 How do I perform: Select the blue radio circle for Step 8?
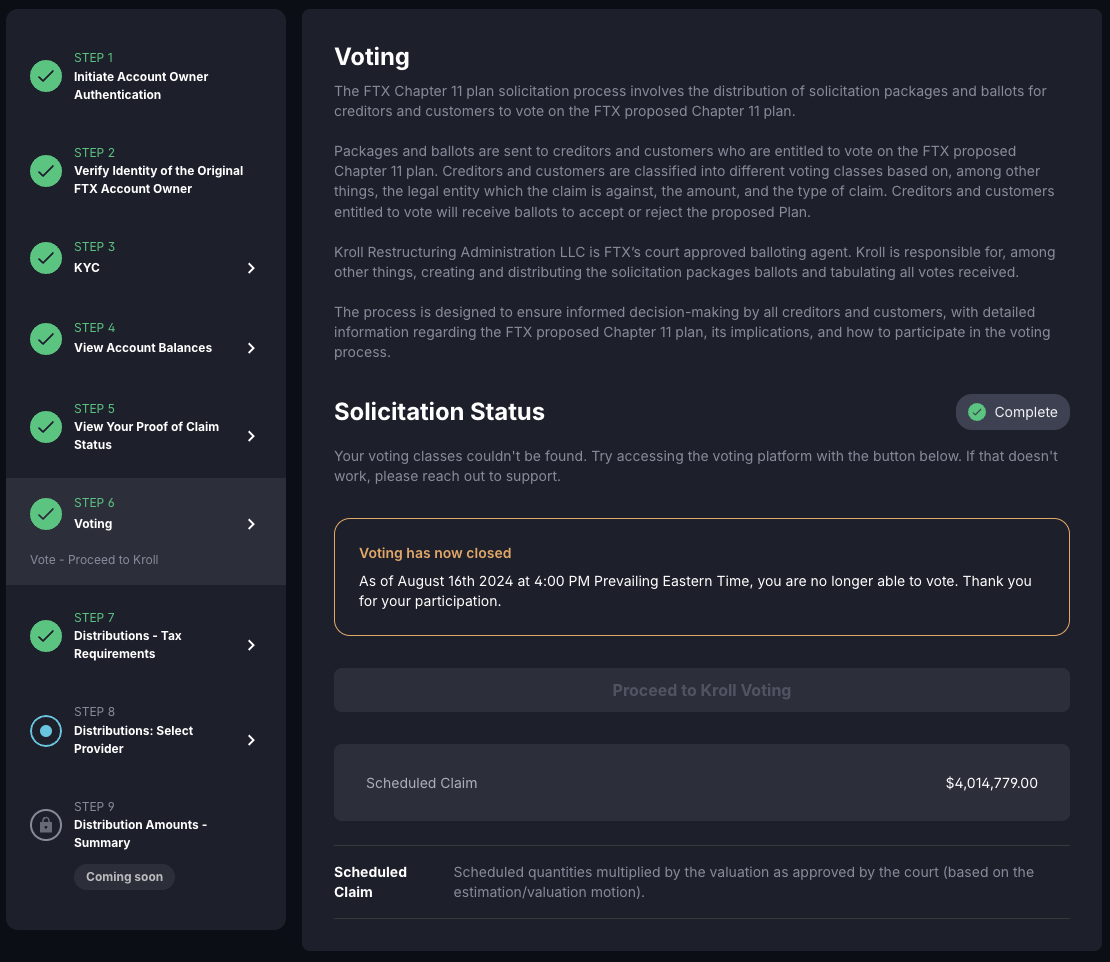pyautogui.click(x=46, y=731)
